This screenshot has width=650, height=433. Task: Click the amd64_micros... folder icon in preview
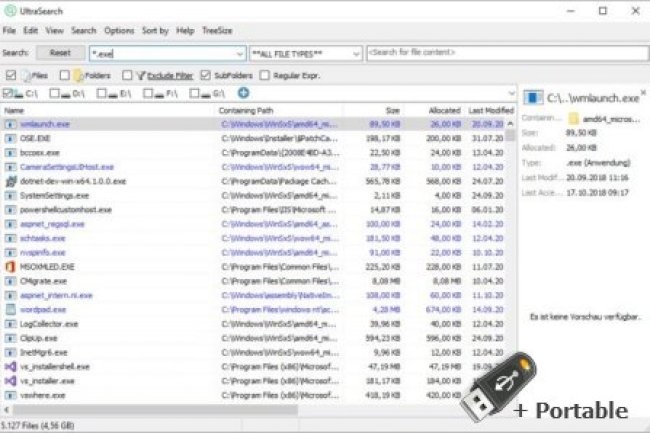tap(573, 119)
